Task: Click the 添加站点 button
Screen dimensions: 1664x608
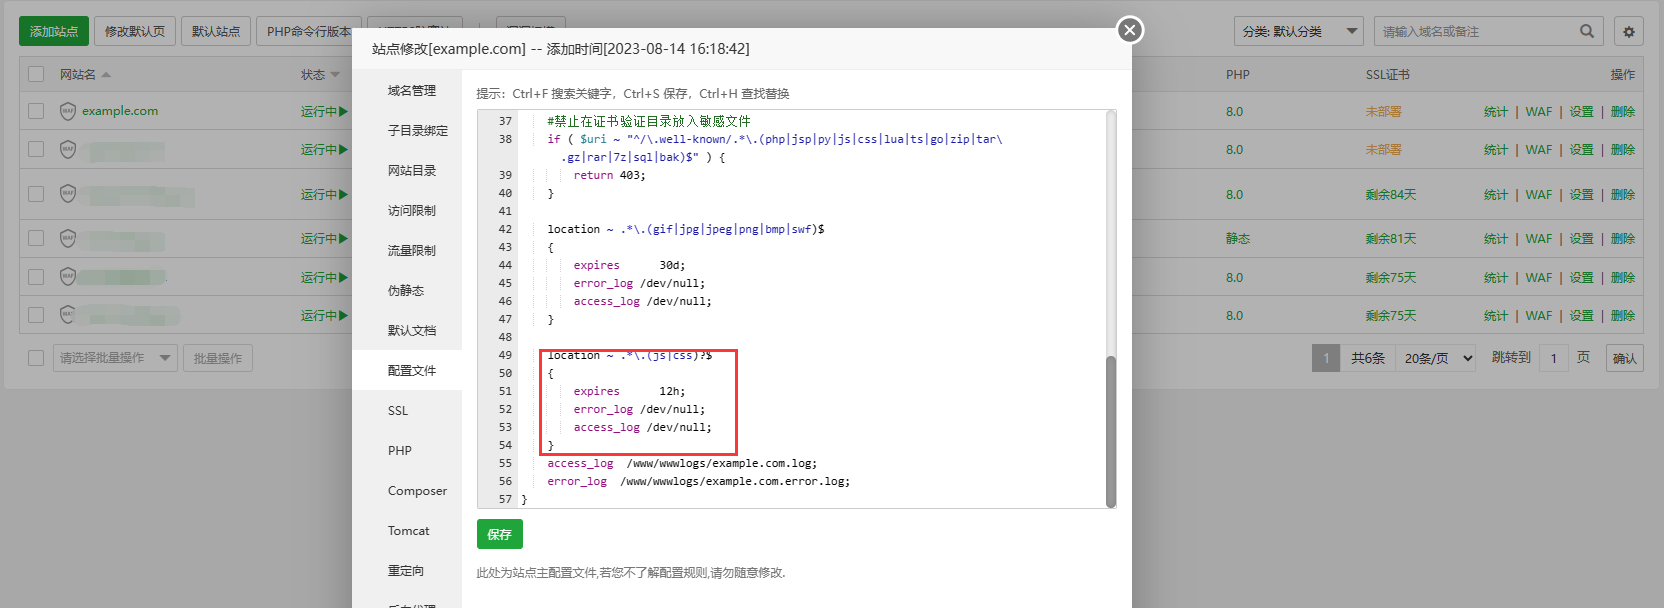Action: pyautogui.click(x=54, y=32)
